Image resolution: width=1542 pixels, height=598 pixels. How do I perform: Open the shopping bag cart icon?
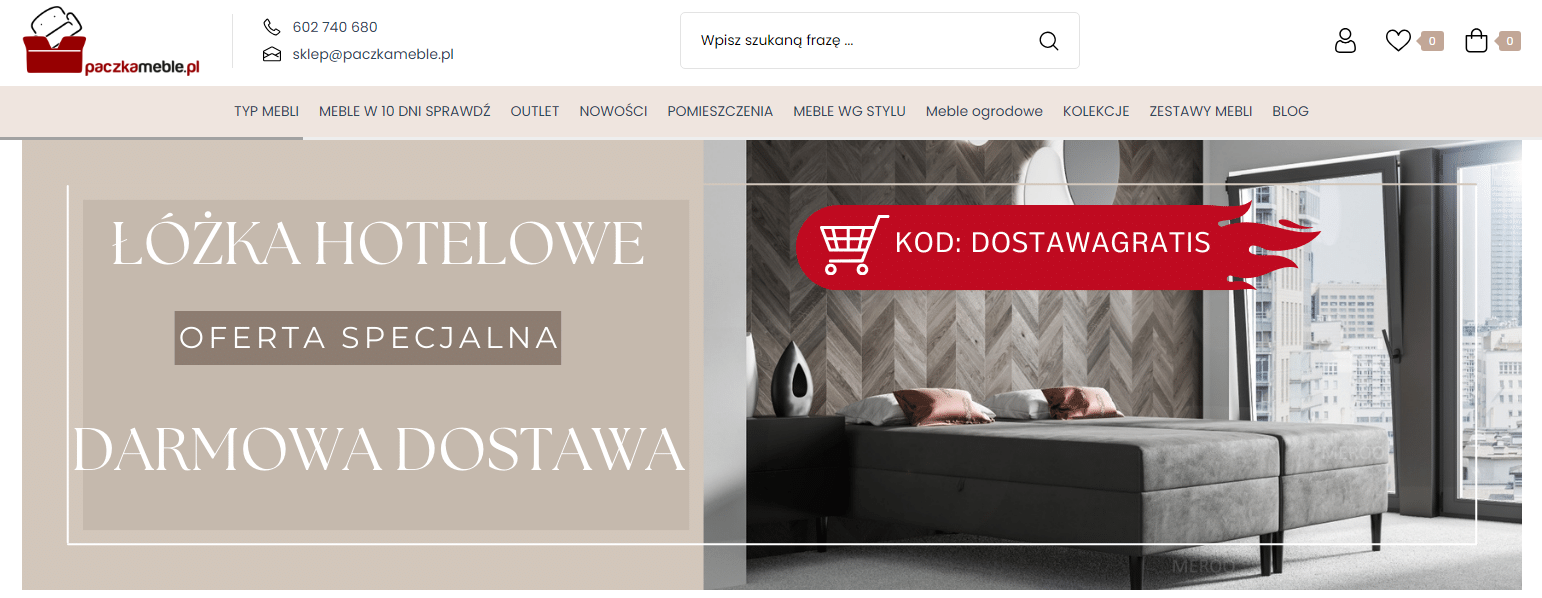pyautogui.click(x=1476, y=41)
